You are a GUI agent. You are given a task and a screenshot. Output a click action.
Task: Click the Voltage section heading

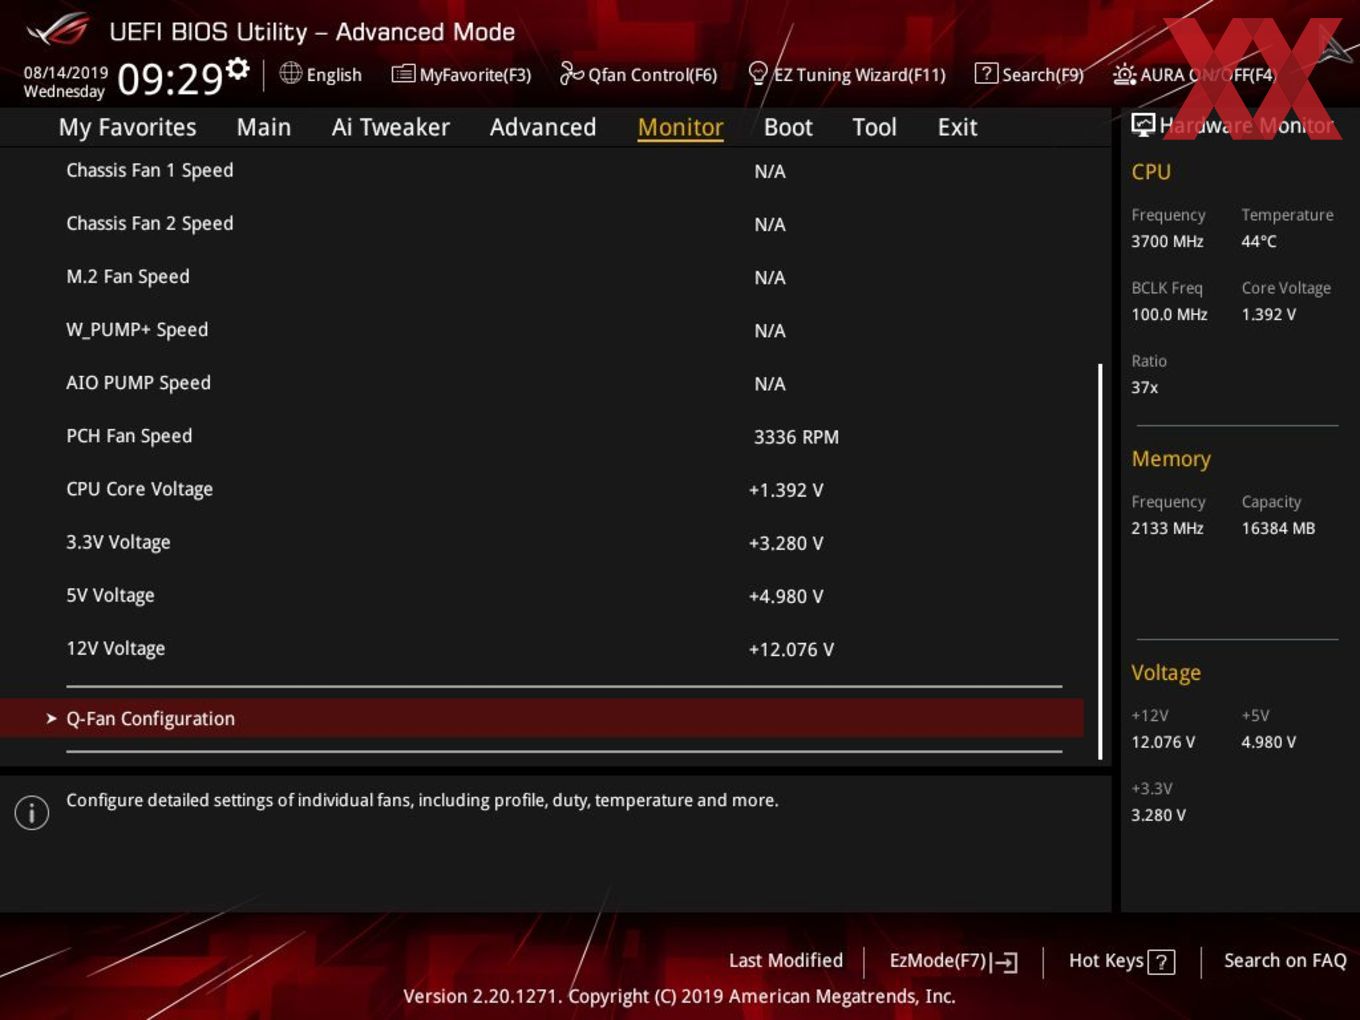(x=1166, y=672)
